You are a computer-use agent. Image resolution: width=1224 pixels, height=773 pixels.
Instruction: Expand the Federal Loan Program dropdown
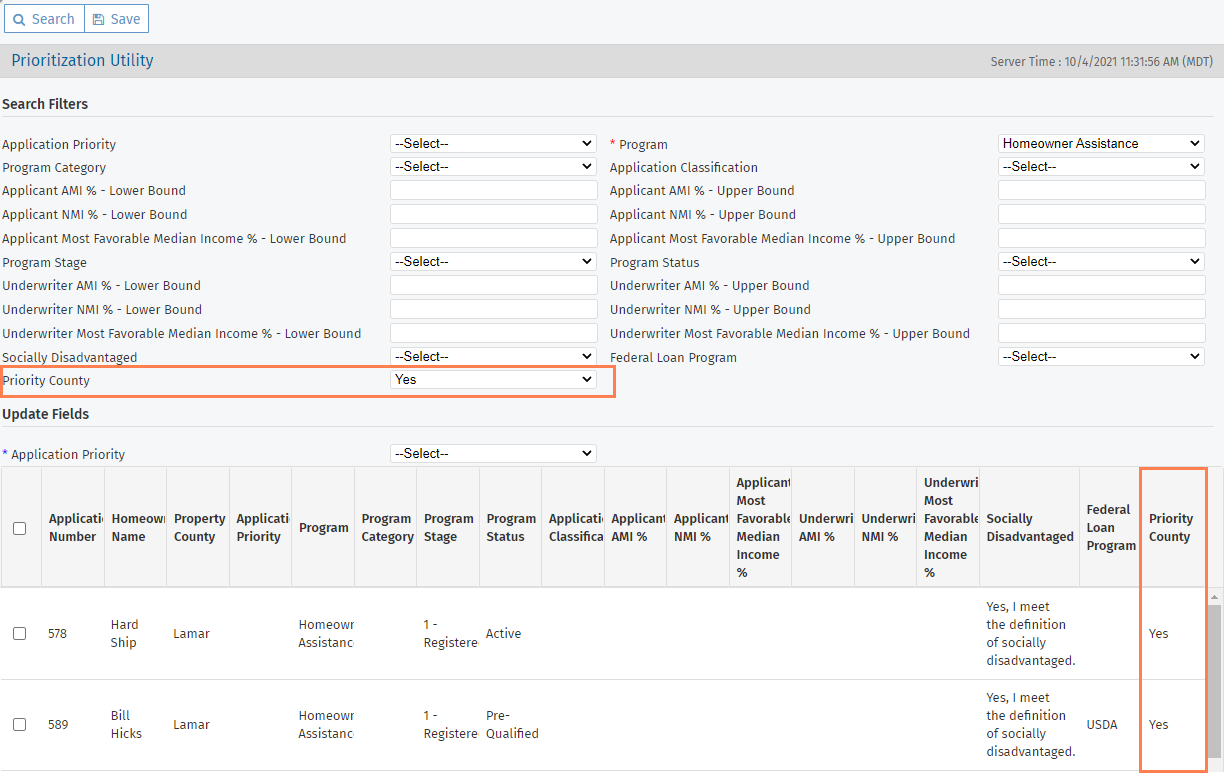pos(1101,357)
